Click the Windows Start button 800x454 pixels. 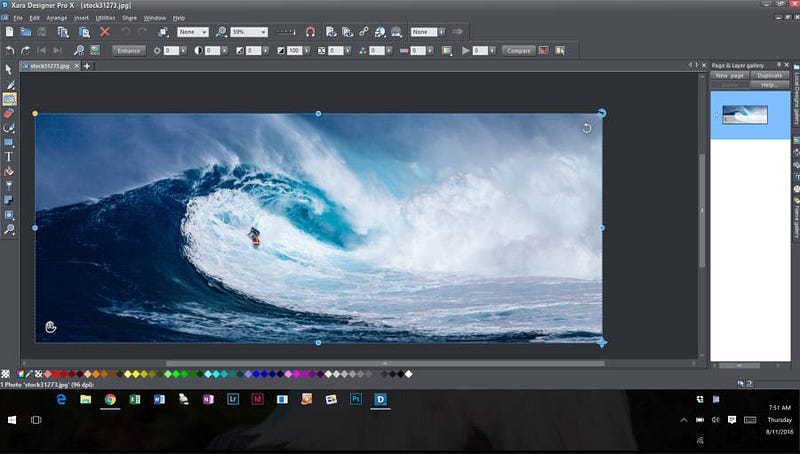pyautogui.click(x=12, y=420)
